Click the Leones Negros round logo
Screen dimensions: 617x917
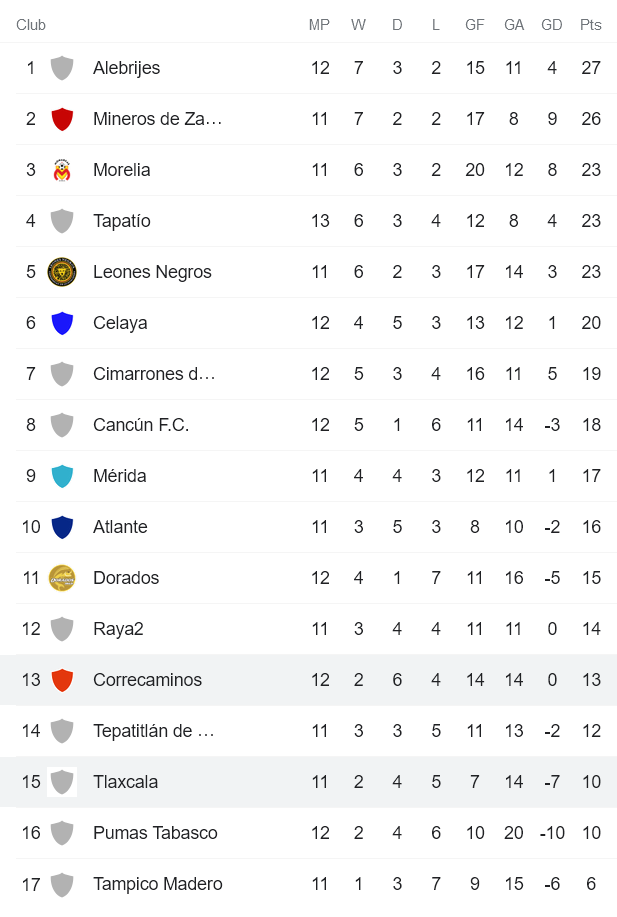pyautogui.click(x=62, y=272)
